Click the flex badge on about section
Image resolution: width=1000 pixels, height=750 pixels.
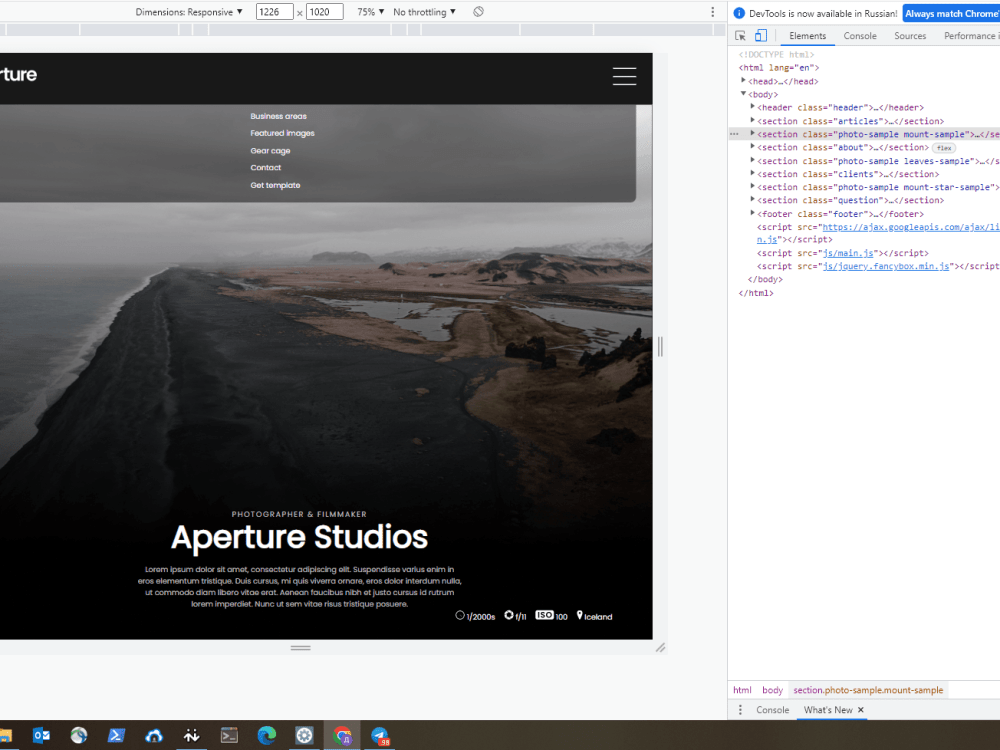coord(944,148)
